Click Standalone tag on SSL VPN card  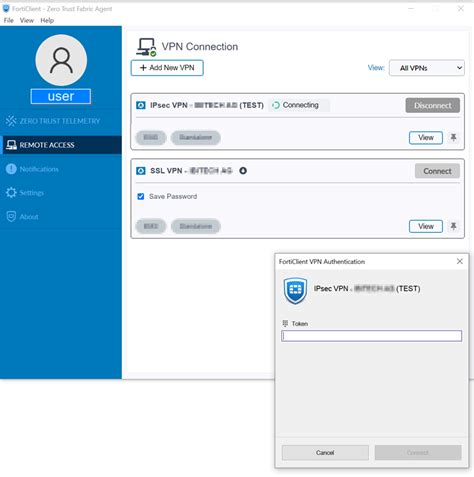coord(196,226)
